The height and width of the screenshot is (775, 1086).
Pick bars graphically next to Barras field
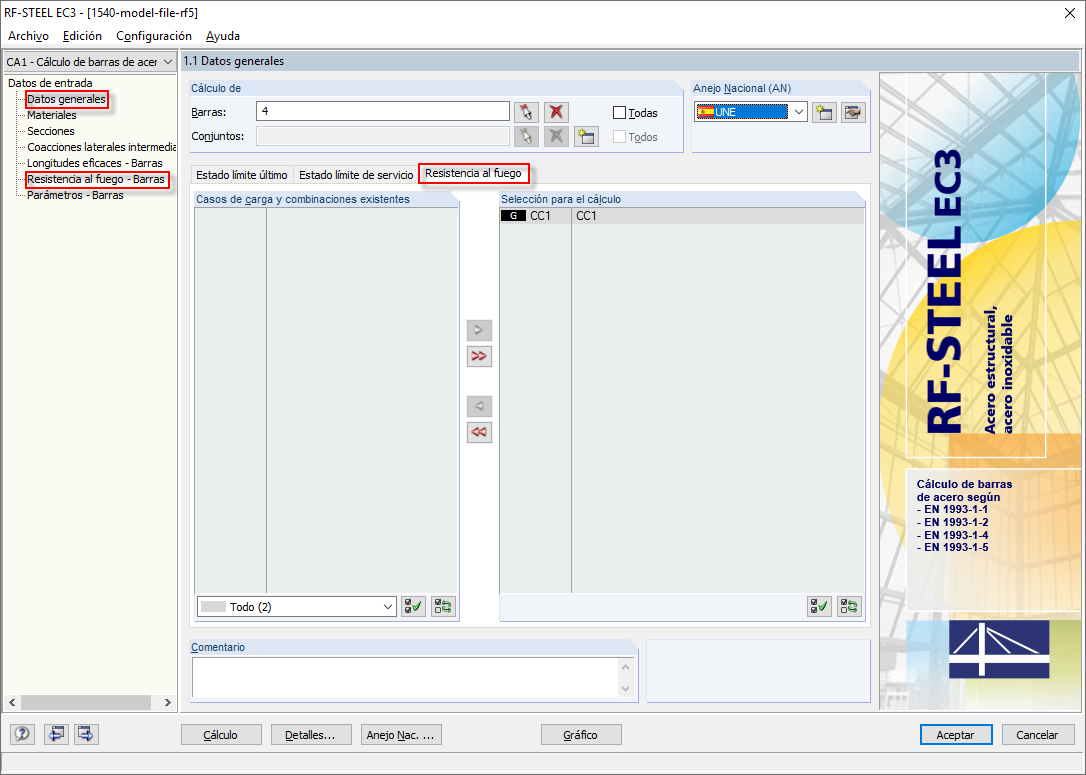tap(526, 112)
